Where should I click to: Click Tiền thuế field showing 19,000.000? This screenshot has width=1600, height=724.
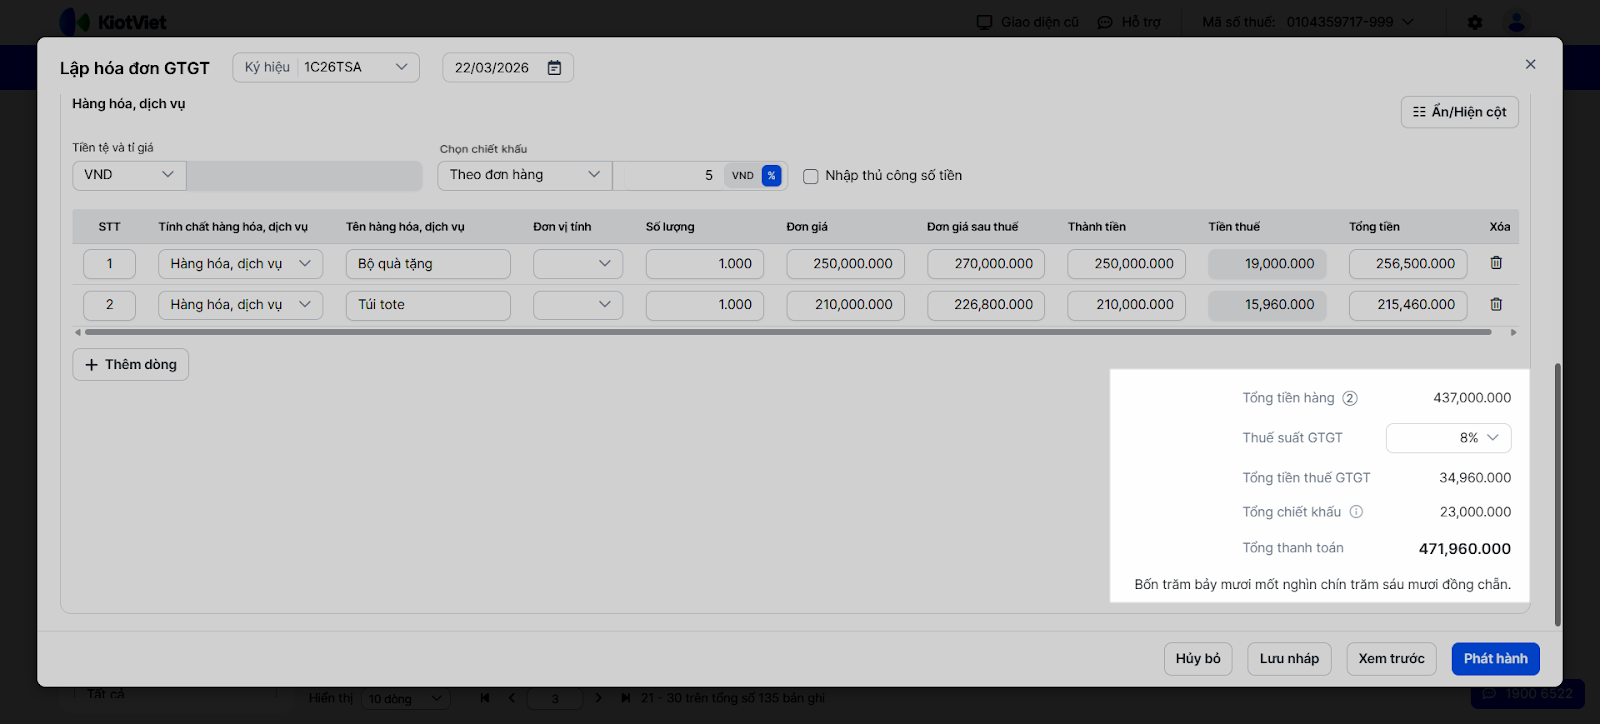point(1268,264)
